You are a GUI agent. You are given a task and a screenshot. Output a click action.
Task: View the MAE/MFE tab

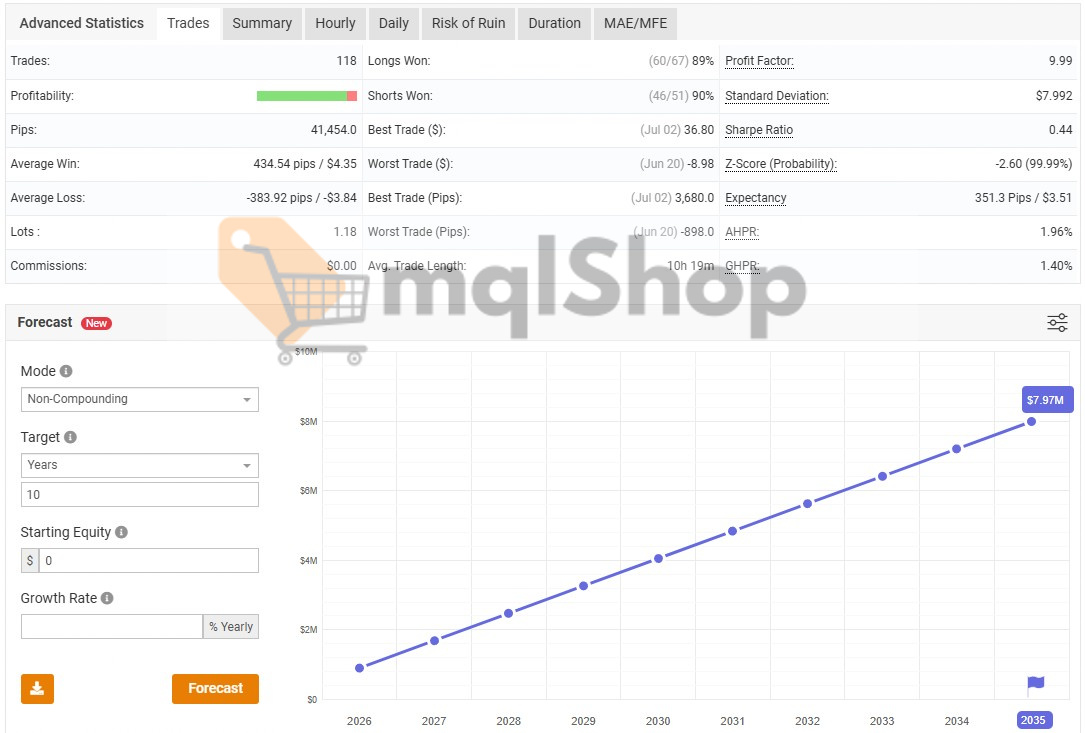point(634,23)
